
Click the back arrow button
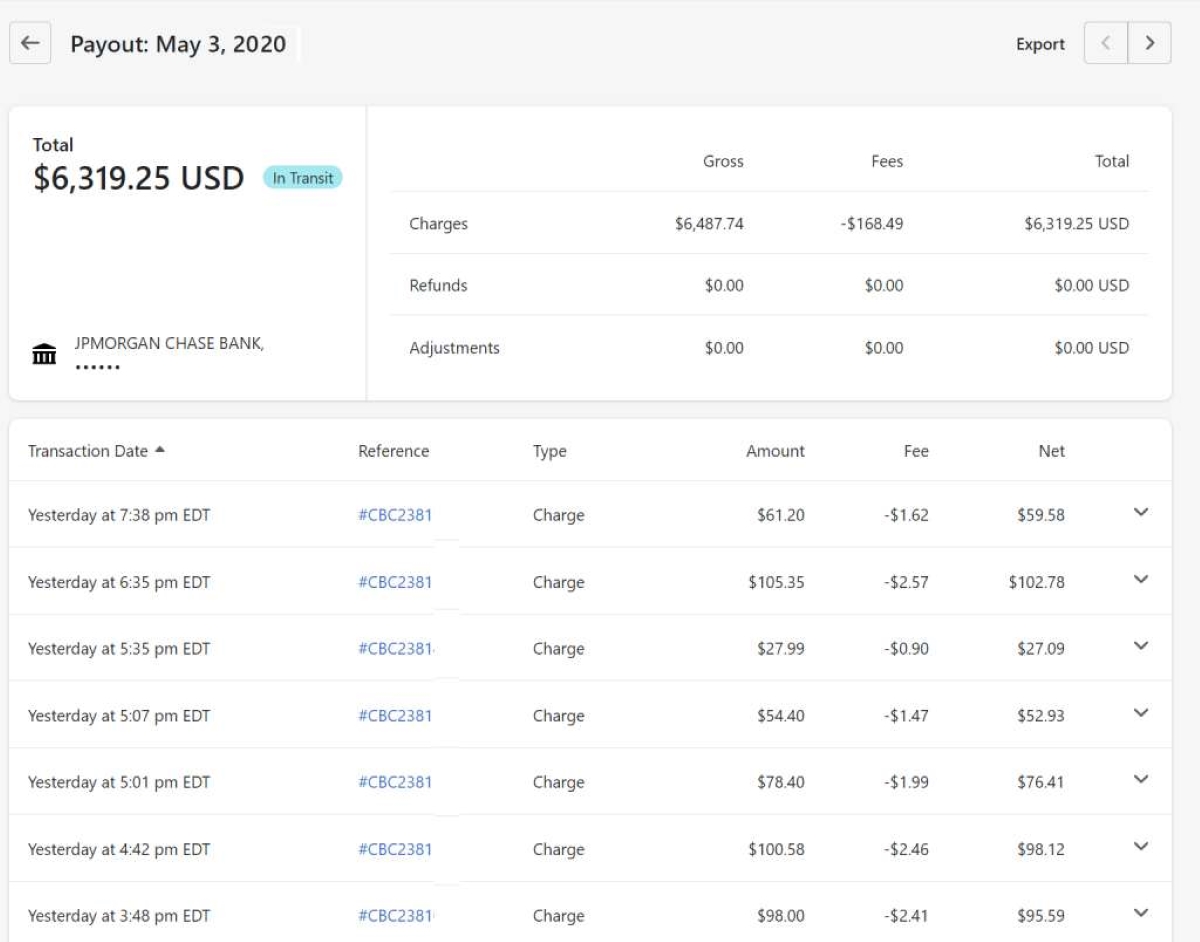coord(30,44)
